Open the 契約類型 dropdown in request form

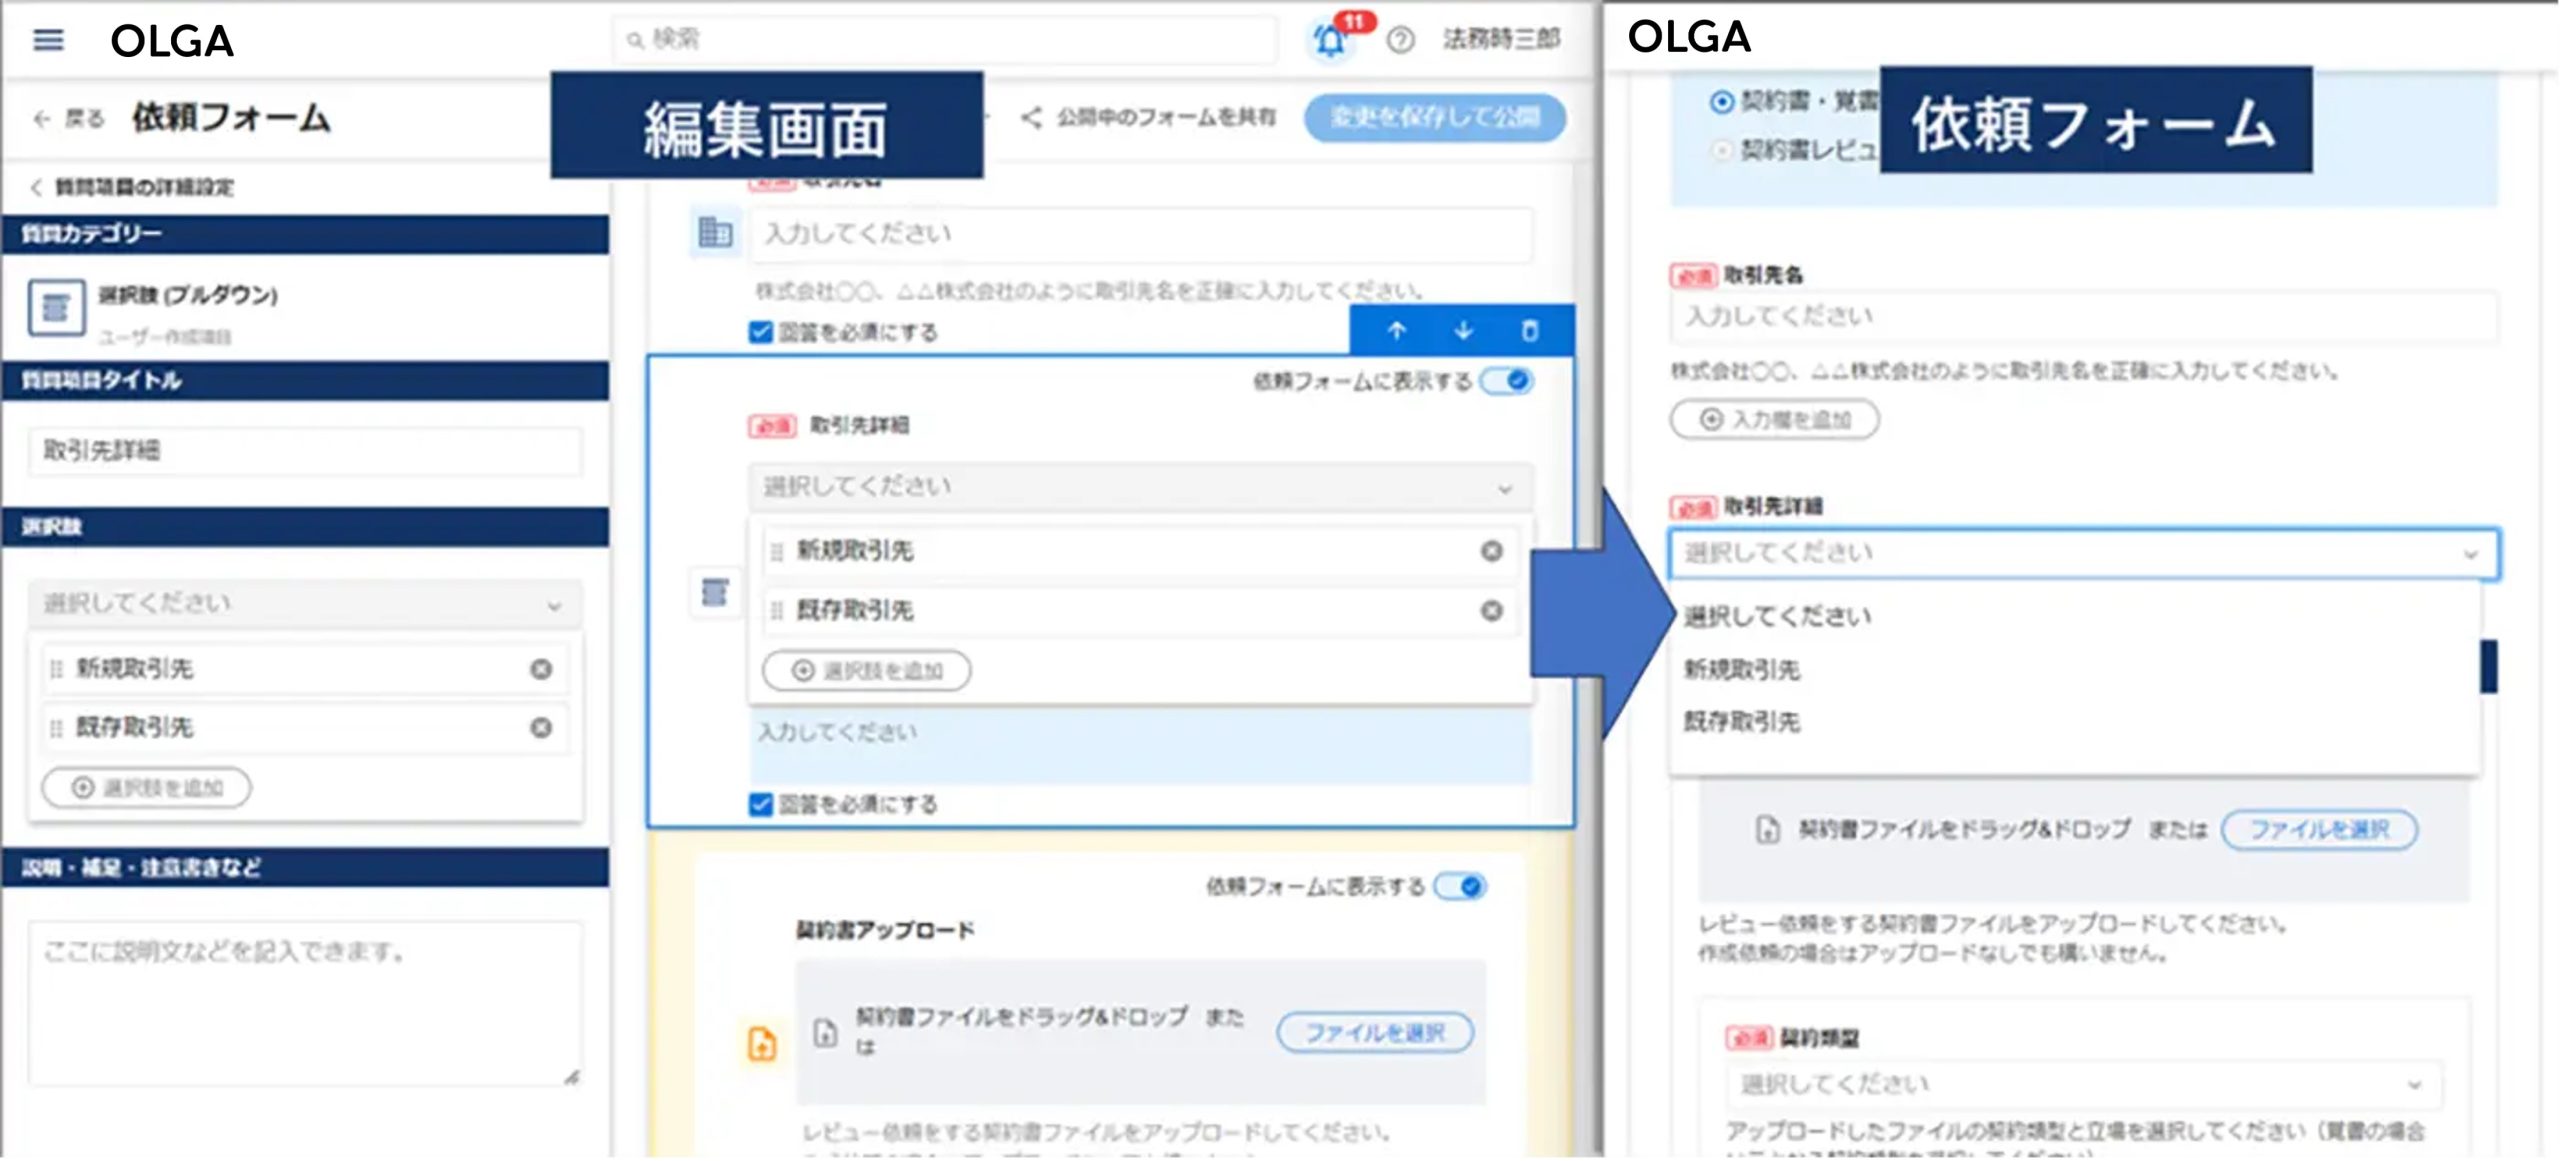pos(2083,1085)
